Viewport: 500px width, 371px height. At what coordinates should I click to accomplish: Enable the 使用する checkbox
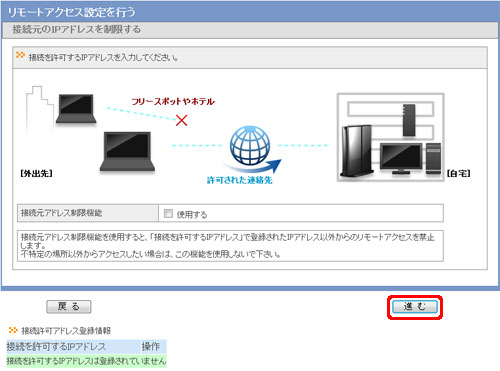point(168,214)
